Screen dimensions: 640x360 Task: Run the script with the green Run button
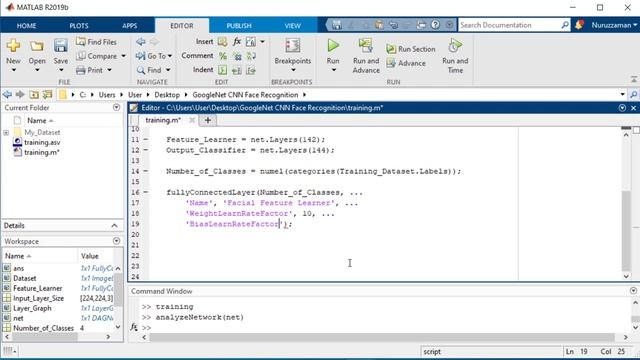coord(333,45)
